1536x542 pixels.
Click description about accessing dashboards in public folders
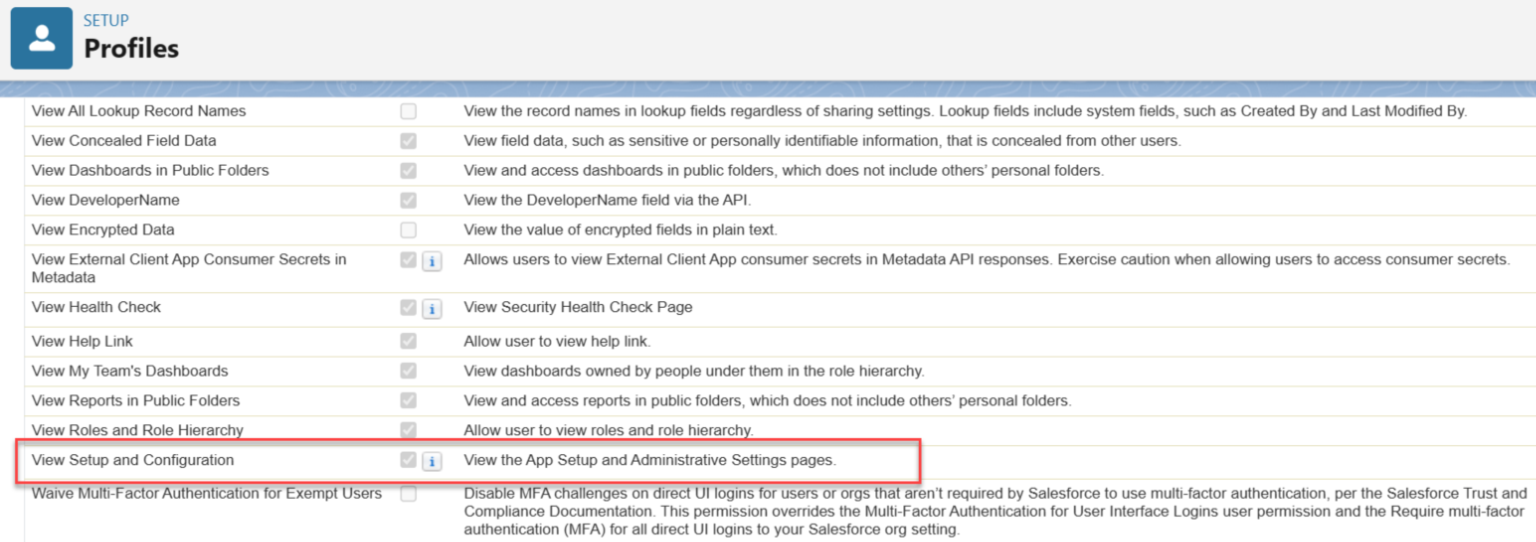[x=784, y=171]
